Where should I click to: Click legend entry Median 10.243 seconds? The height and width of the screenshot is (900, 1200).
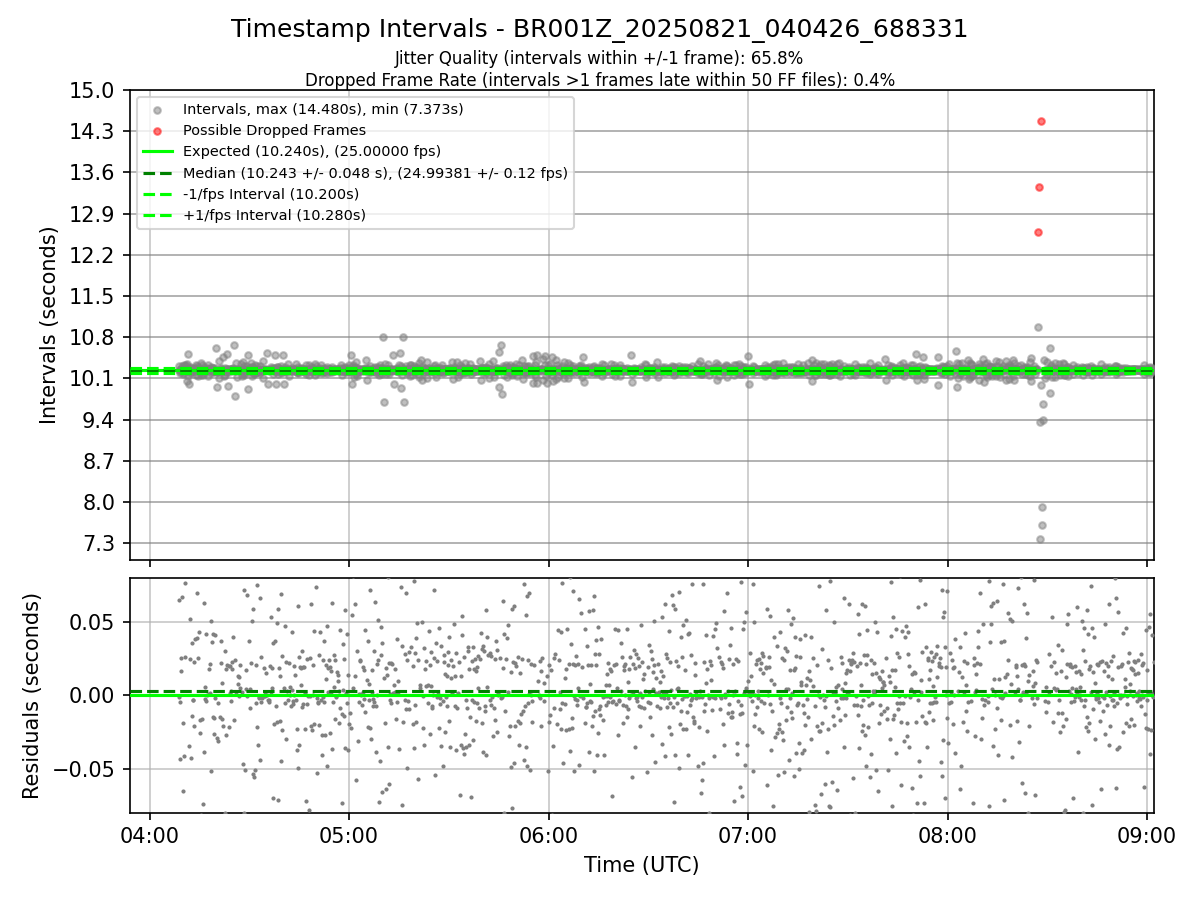(x=375, y=173)
